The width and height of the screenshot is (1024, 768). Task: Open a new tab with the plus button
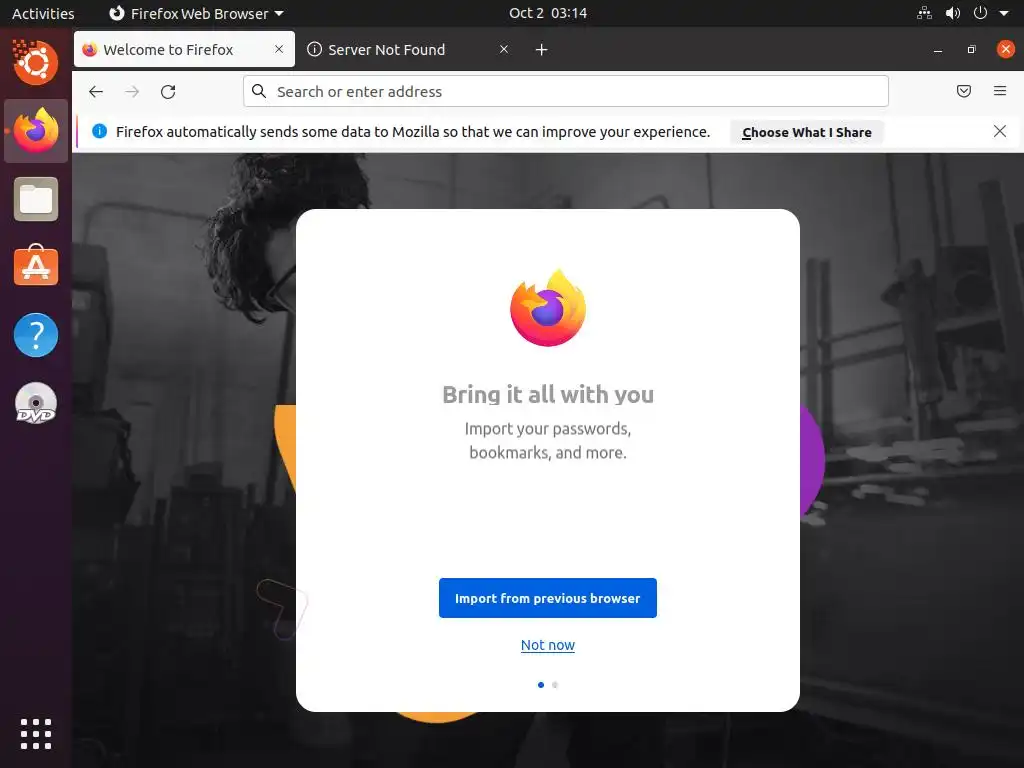click(x=541, y=50)
